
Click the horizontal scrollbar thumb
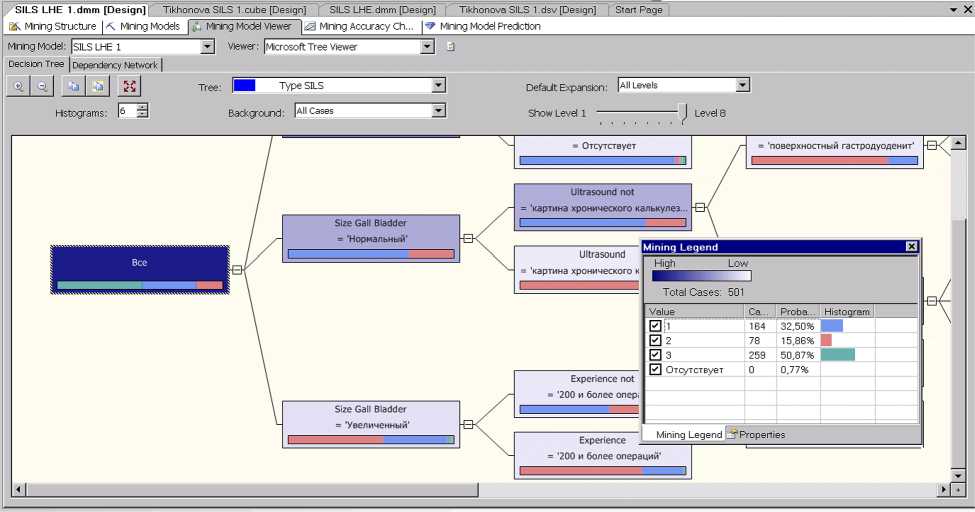pos(252,490)
